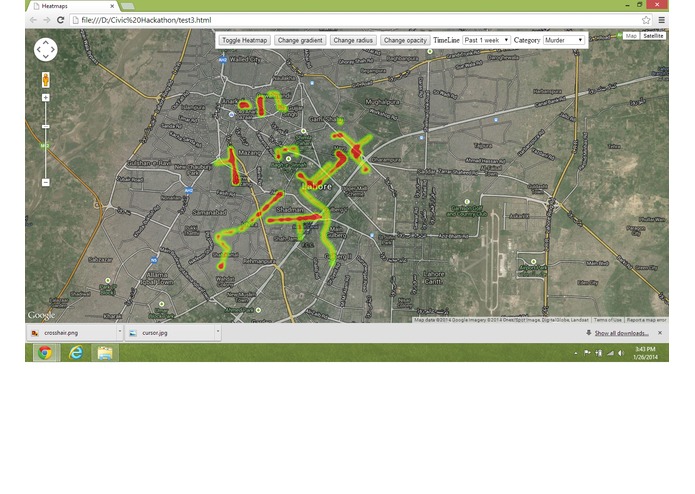
Task: Expand the cursor.jpg download options arrow
Action: (x=218, y=331)
